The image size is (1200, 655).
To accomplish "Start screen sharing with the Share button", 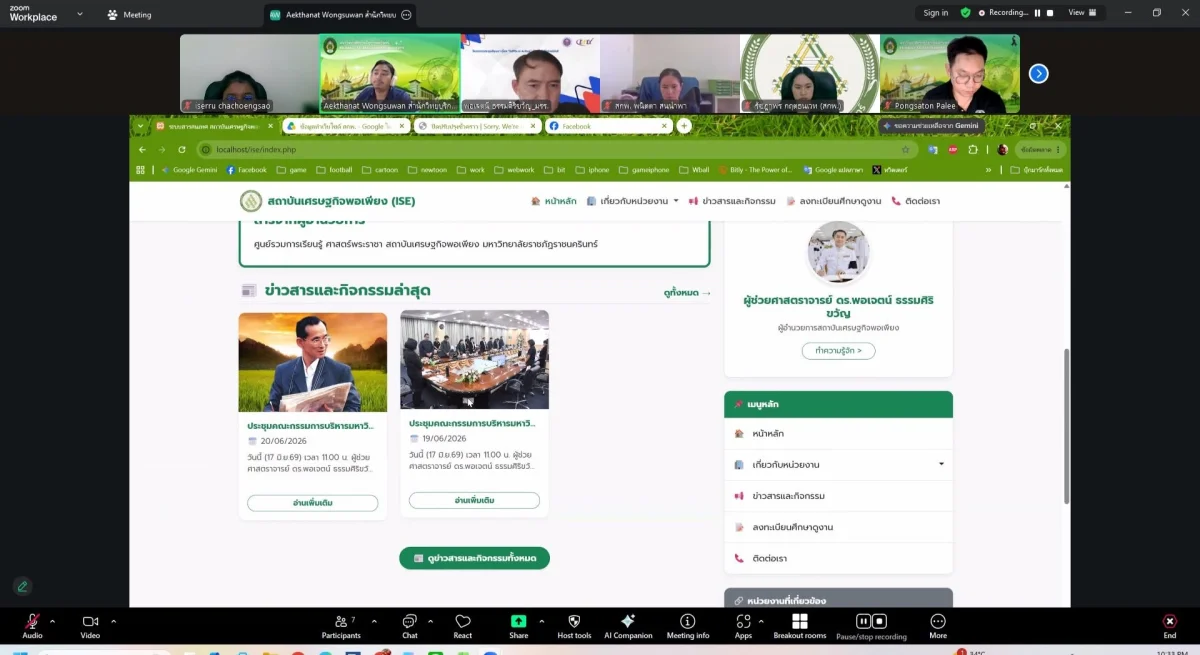I will click(518, 626).
